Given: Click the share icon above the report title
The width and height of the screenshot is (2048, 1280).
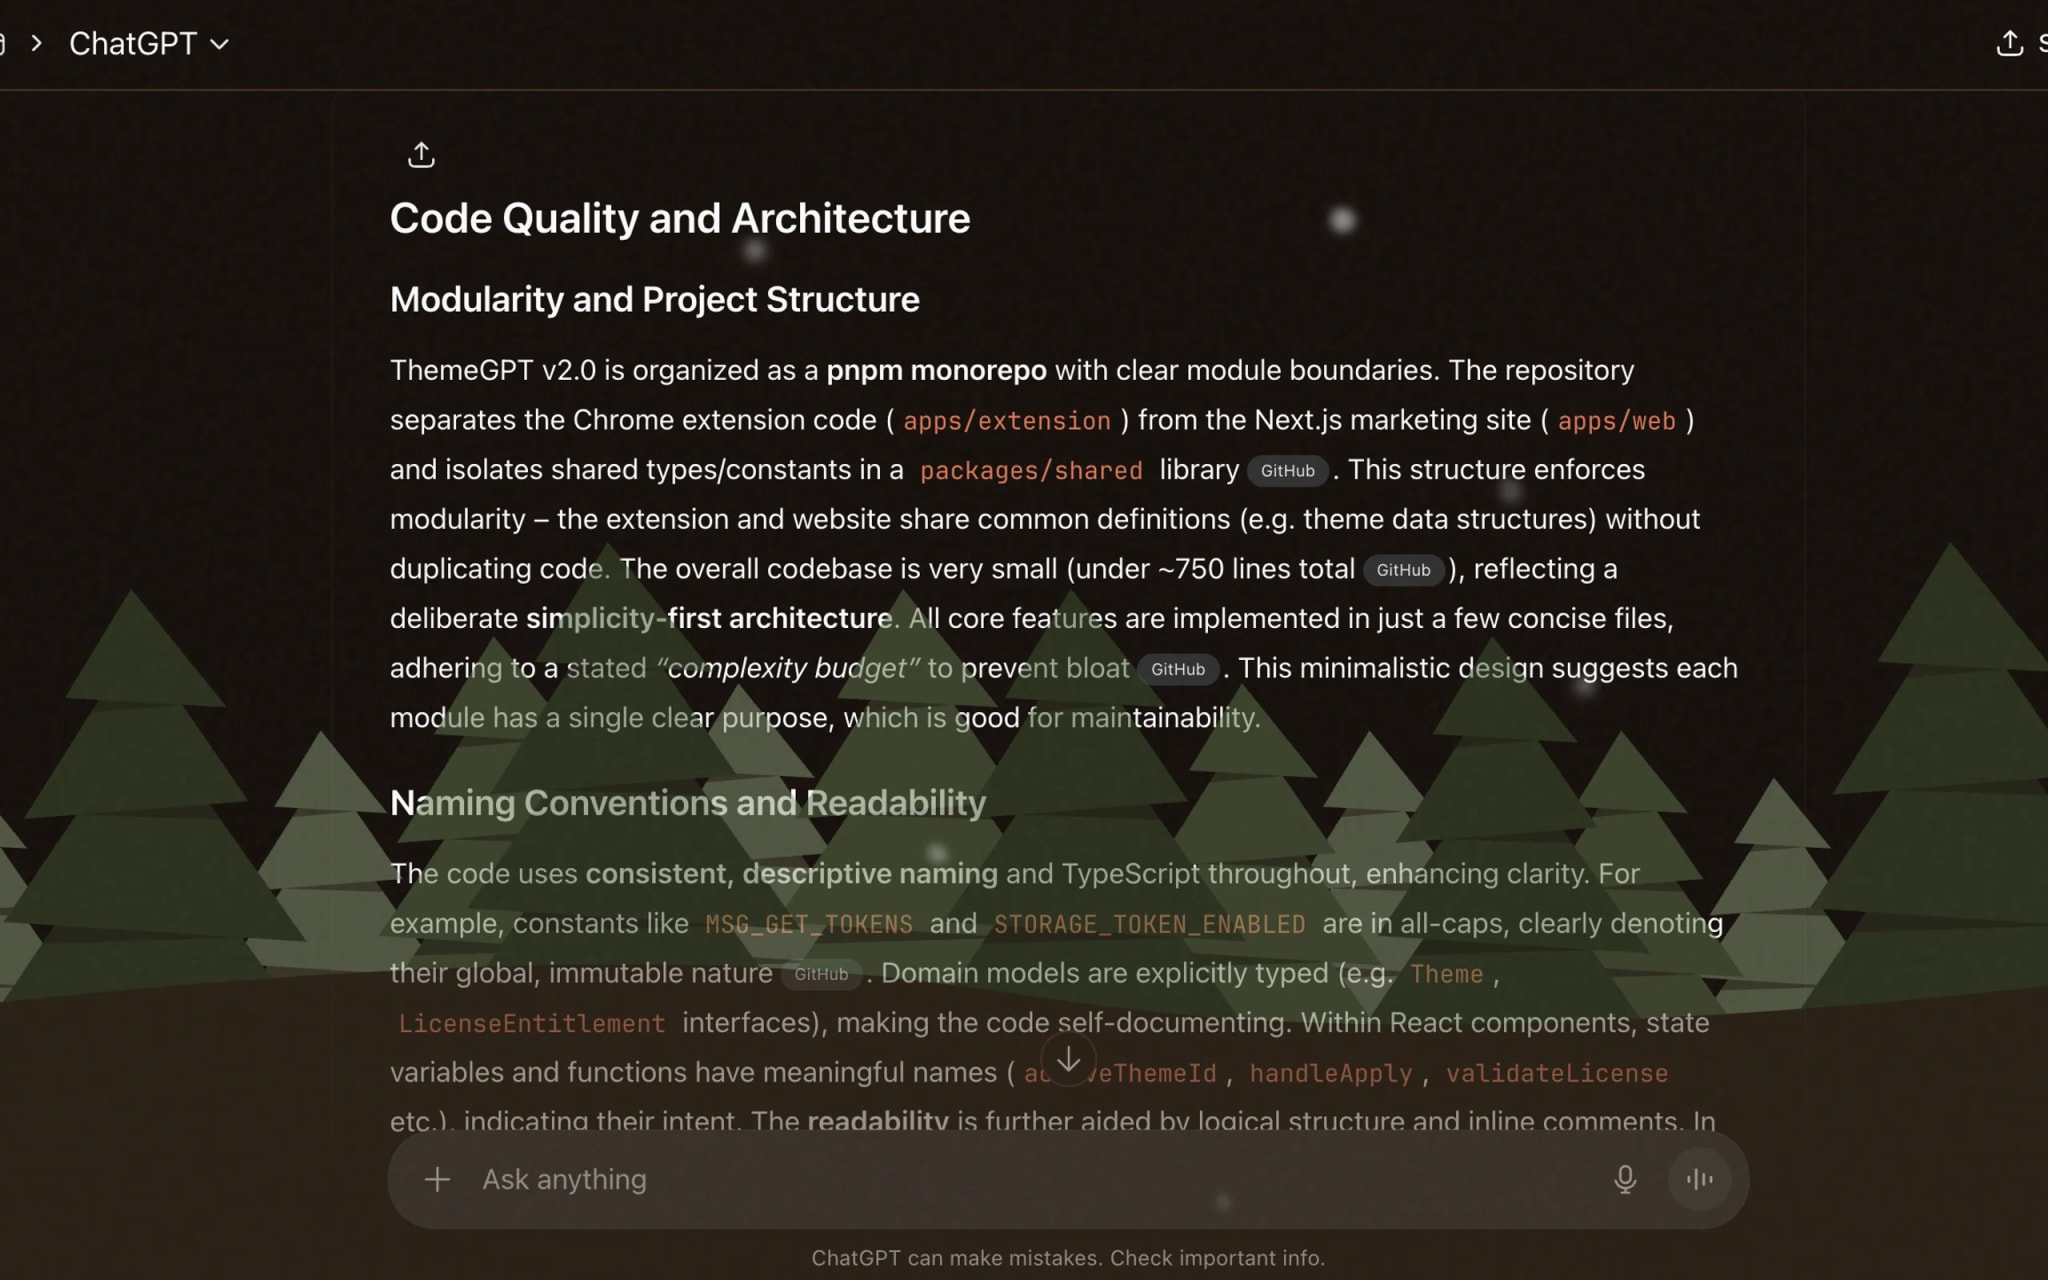Looking at the screenshot, I should pos(421,154).
